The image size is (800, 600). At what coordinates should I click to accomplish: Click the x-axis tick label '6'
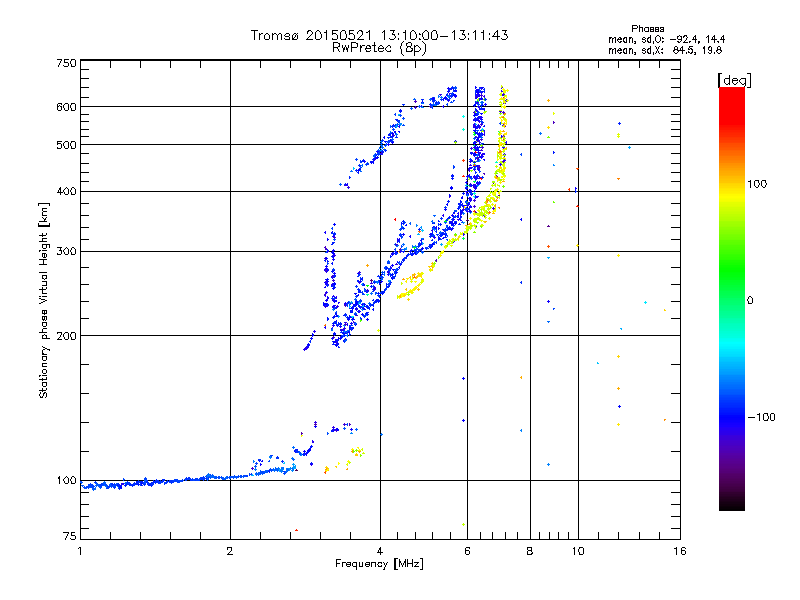[467, 551]
